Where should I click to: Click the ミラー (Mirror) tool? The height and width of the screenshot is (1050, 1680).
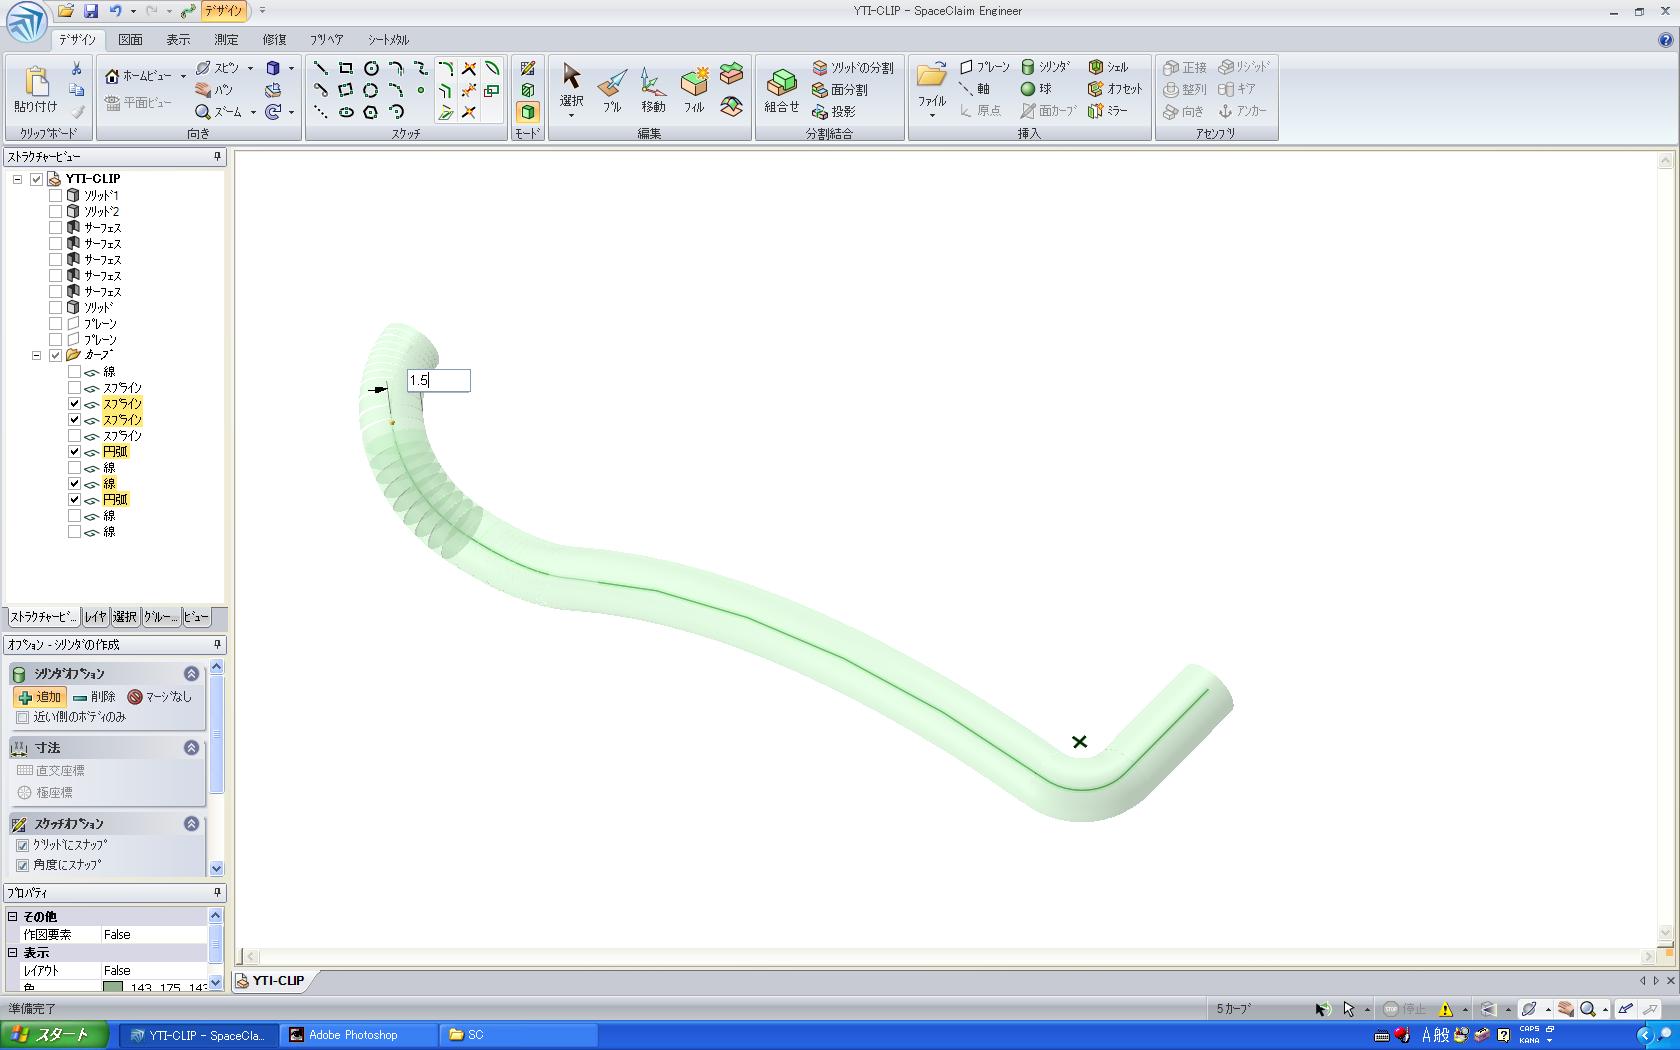(1108, 111)
